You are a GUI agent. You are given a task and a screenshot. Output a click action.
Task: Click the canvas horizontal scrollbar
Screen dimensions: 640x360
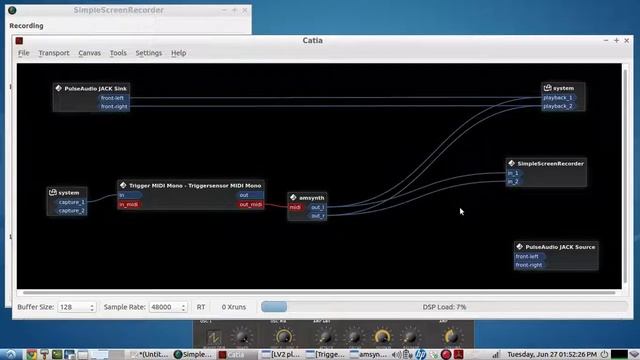pos(319,292)
